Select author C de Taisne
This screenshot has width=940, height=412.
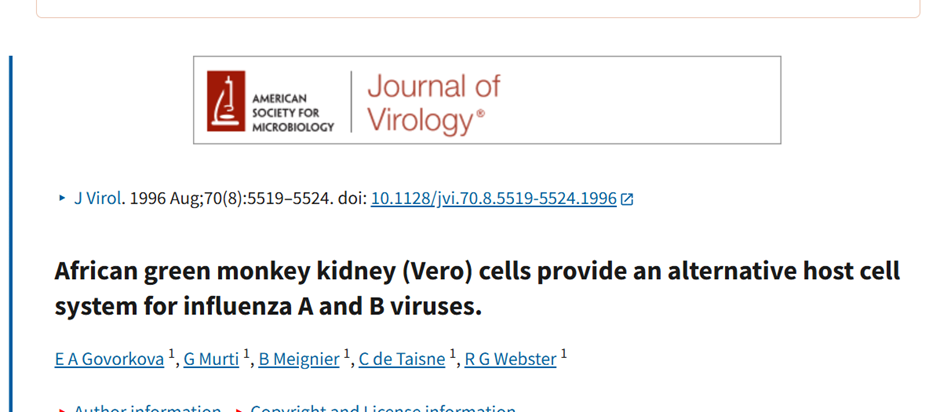(x=402, y=359)
